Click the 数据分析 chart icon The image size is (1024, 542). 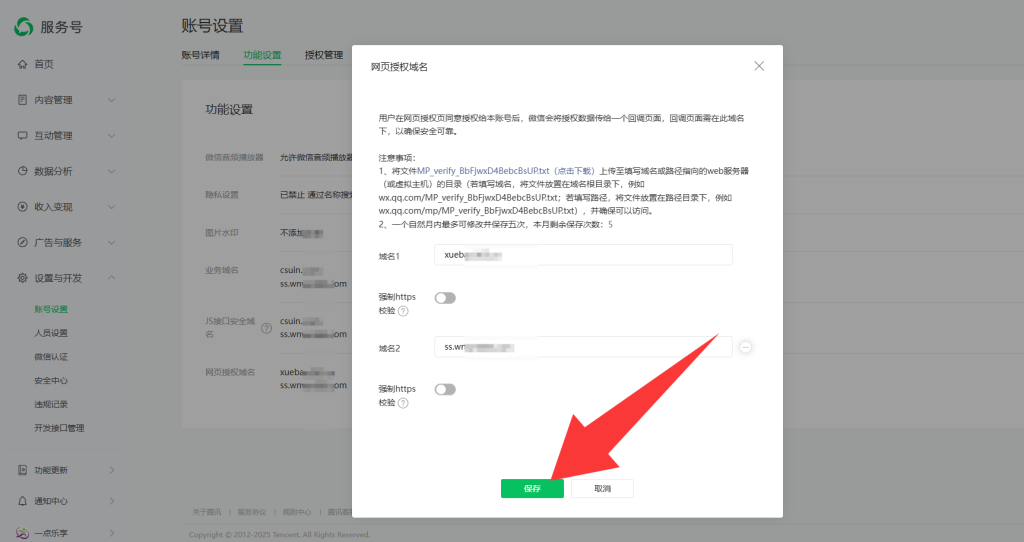[x=22, y=171]
